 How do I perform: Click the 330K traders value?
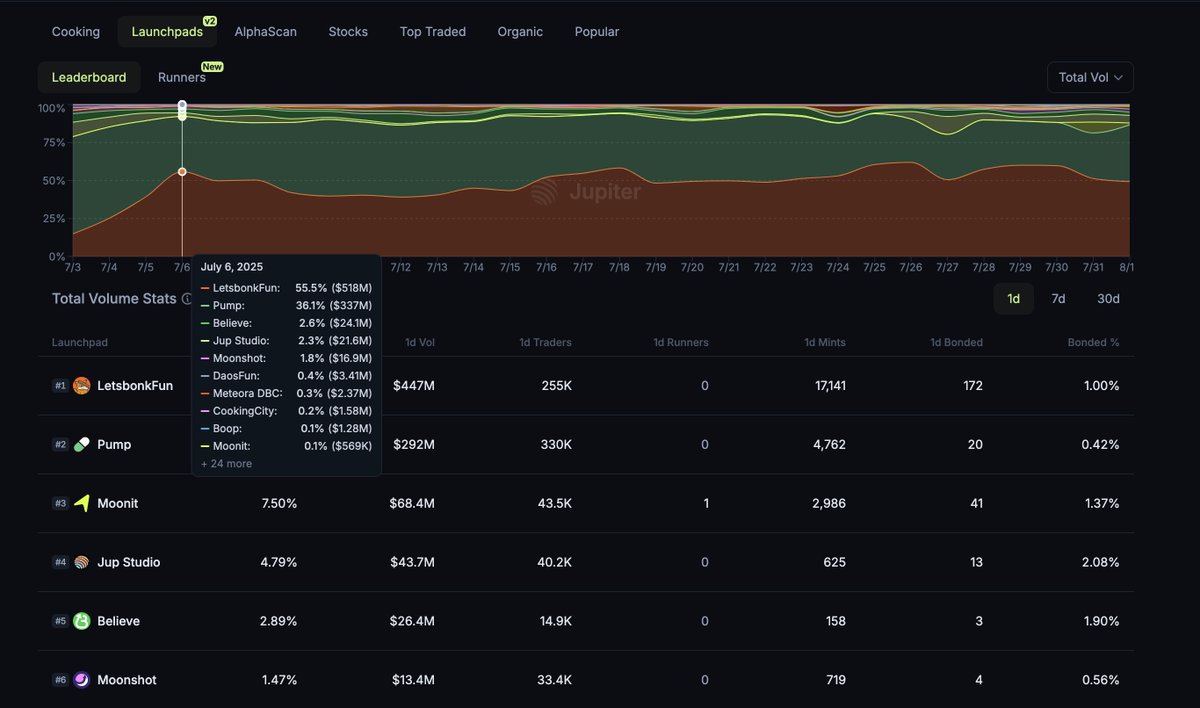(555, 444)
